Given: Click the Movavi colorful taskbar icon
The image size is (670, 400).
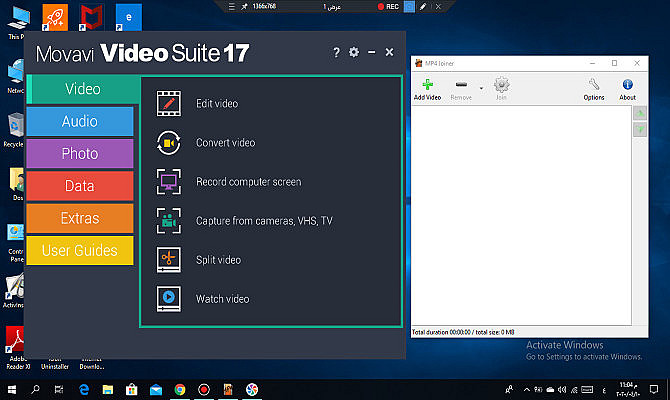Looking at the screenshot, I should (252, 389).
